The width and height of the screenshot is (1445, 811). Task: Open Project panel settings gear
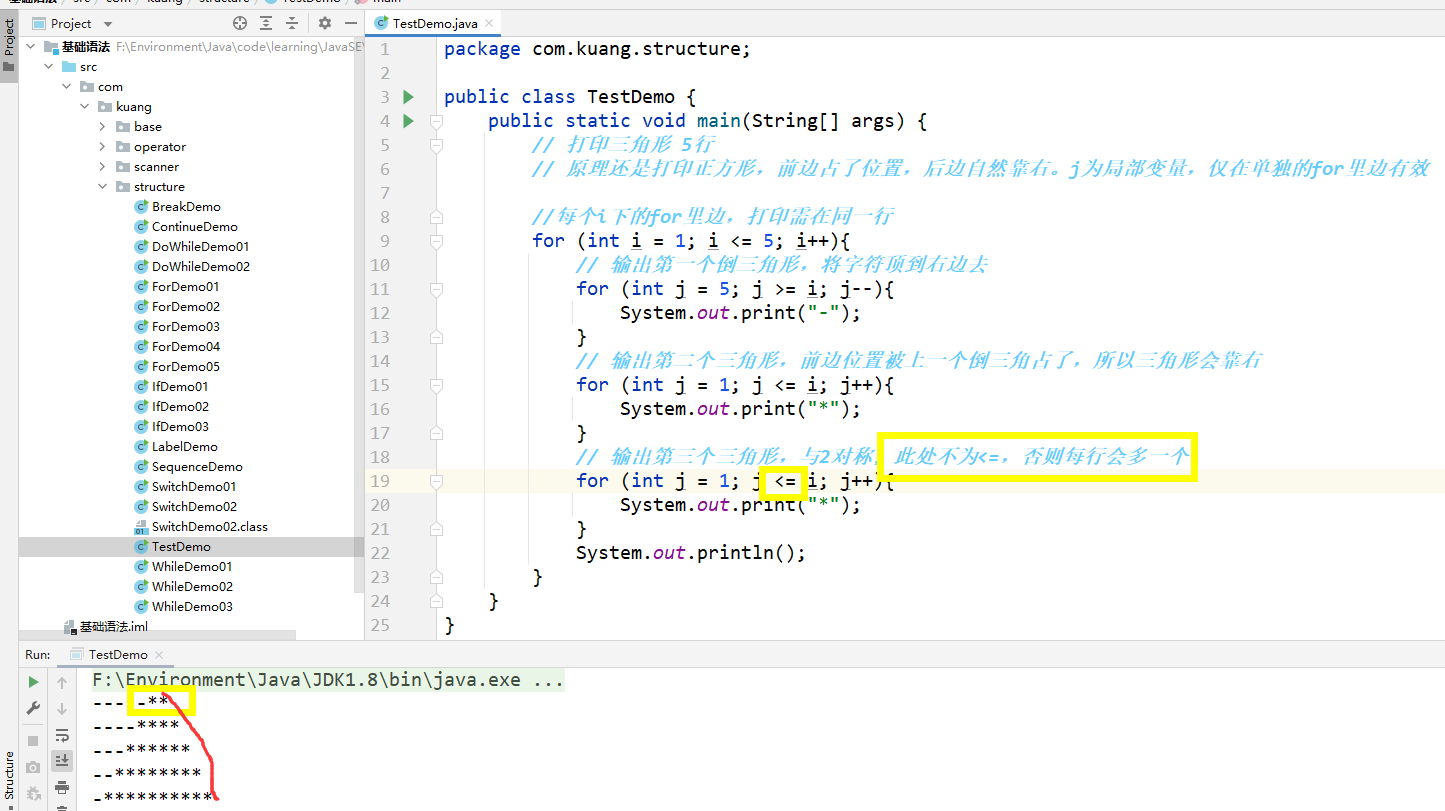tap(324, 23)
